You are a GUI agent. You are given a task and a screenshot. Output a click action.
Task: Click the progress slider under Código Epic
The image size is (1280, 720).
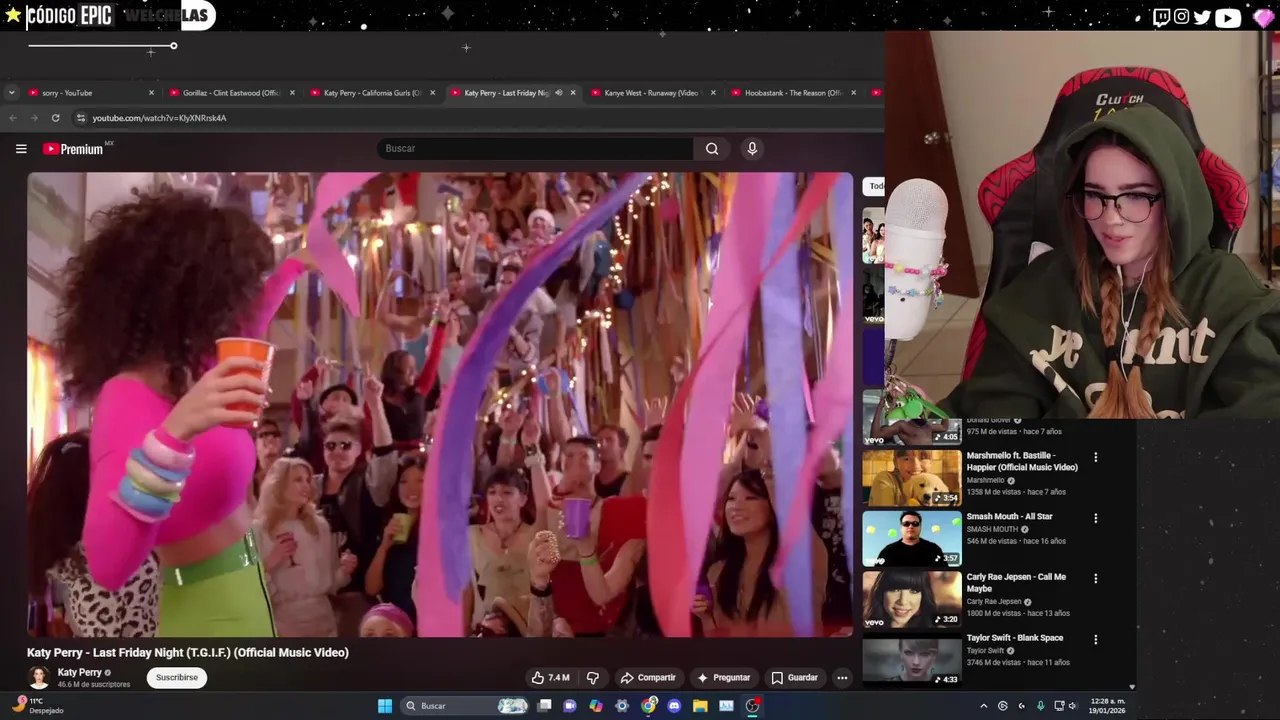[x=101, y=46]
